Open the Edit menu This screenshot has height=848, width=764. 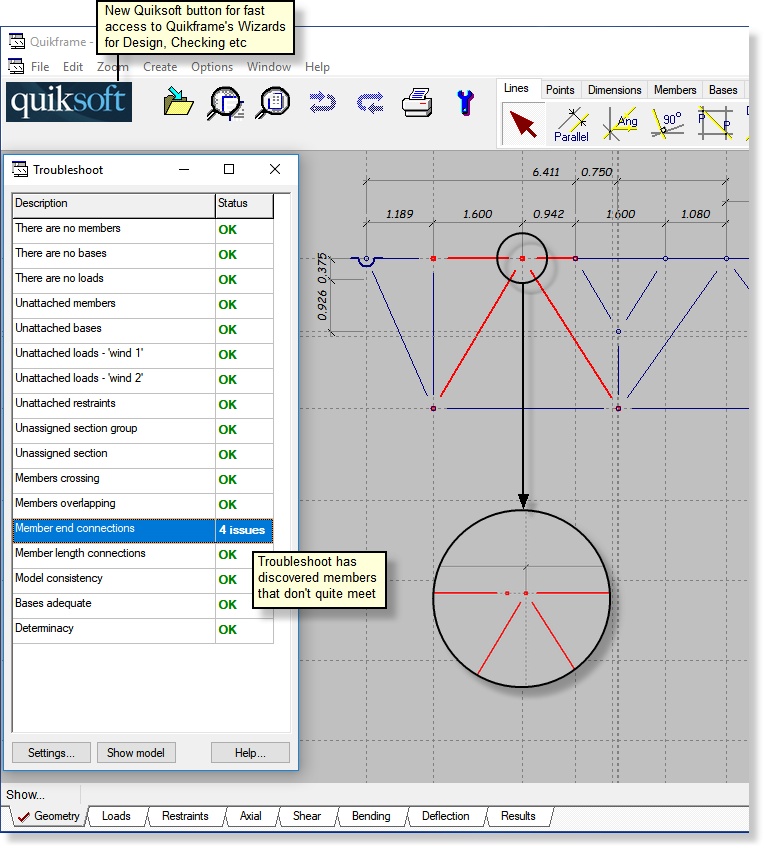(x=72, y=67)
